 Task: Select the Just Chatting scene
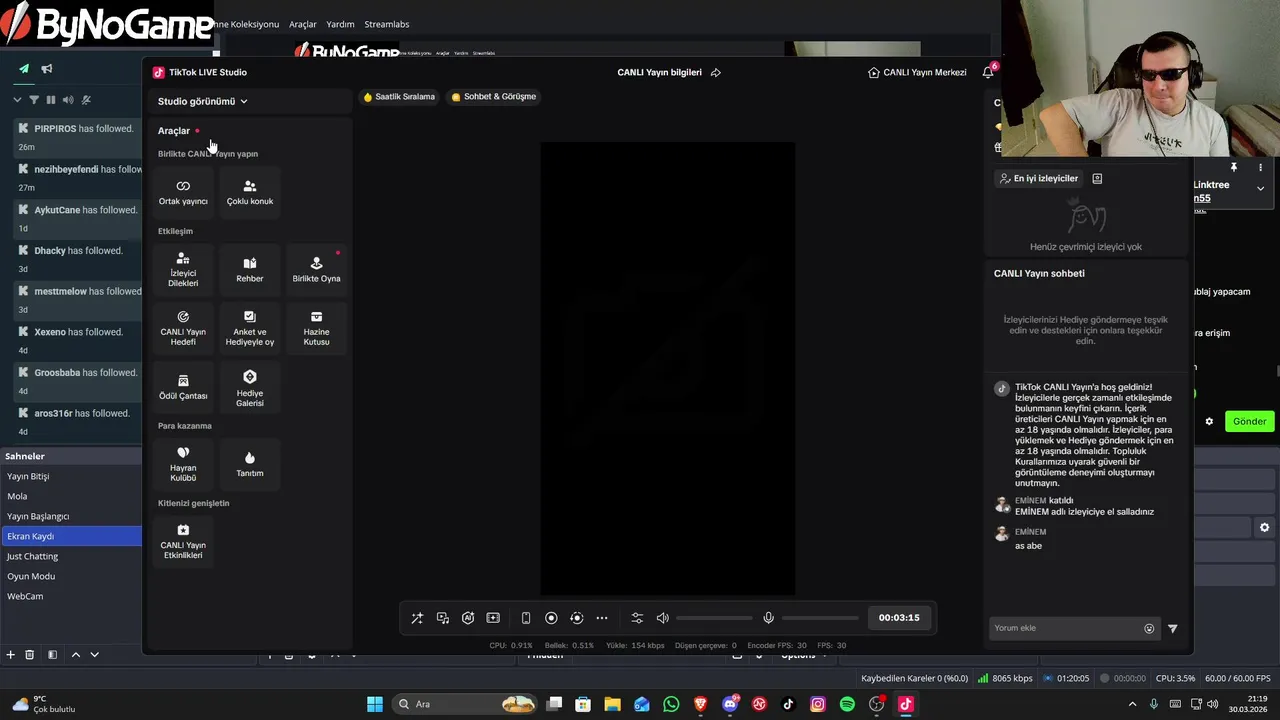tap(71, 556)
